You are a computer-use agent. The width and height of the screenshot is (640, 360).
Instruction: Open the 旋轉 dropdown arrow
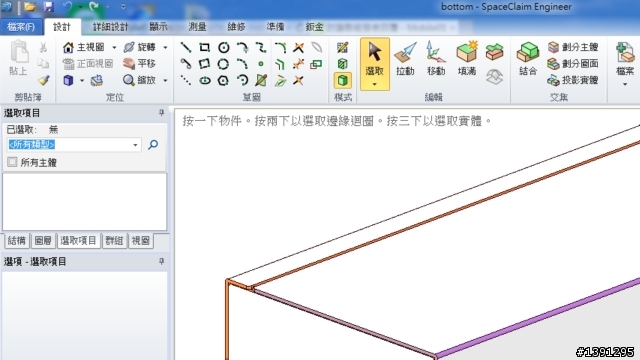pos(165,47)
